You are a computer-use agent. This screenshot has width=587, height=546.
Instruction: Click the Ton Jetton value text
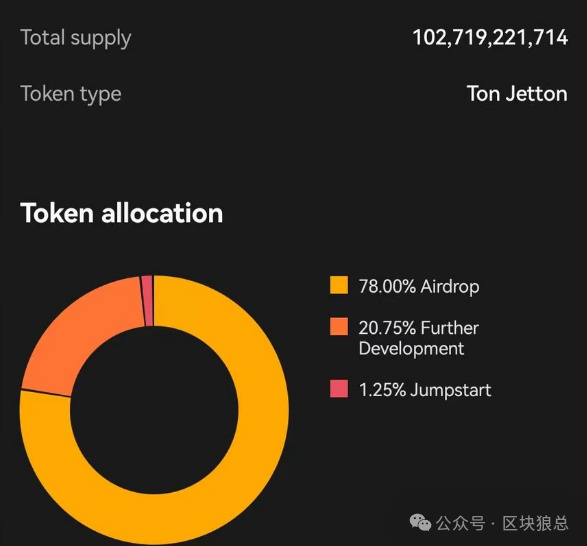(517, 94)
